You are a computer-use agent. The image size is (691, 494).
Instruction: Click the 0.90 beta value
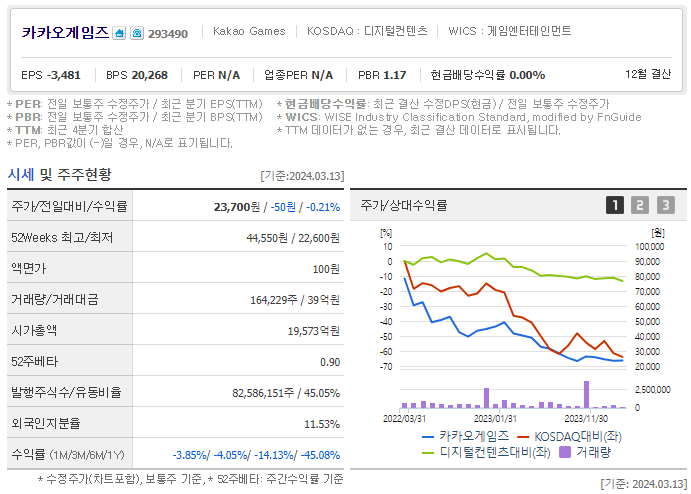[330, 362]
